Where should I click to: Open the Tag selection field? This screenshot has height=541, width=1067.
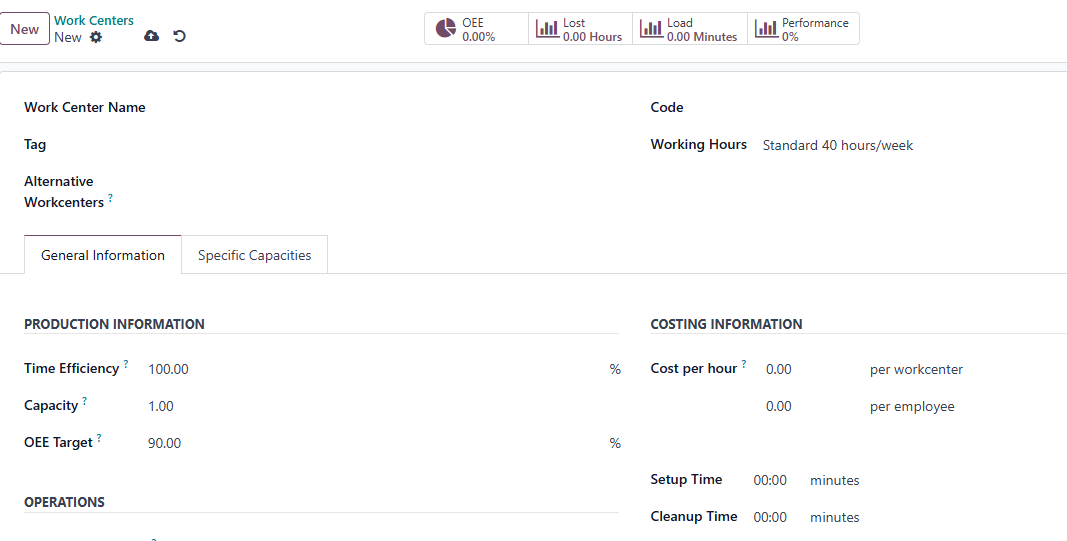pos(383,145)
